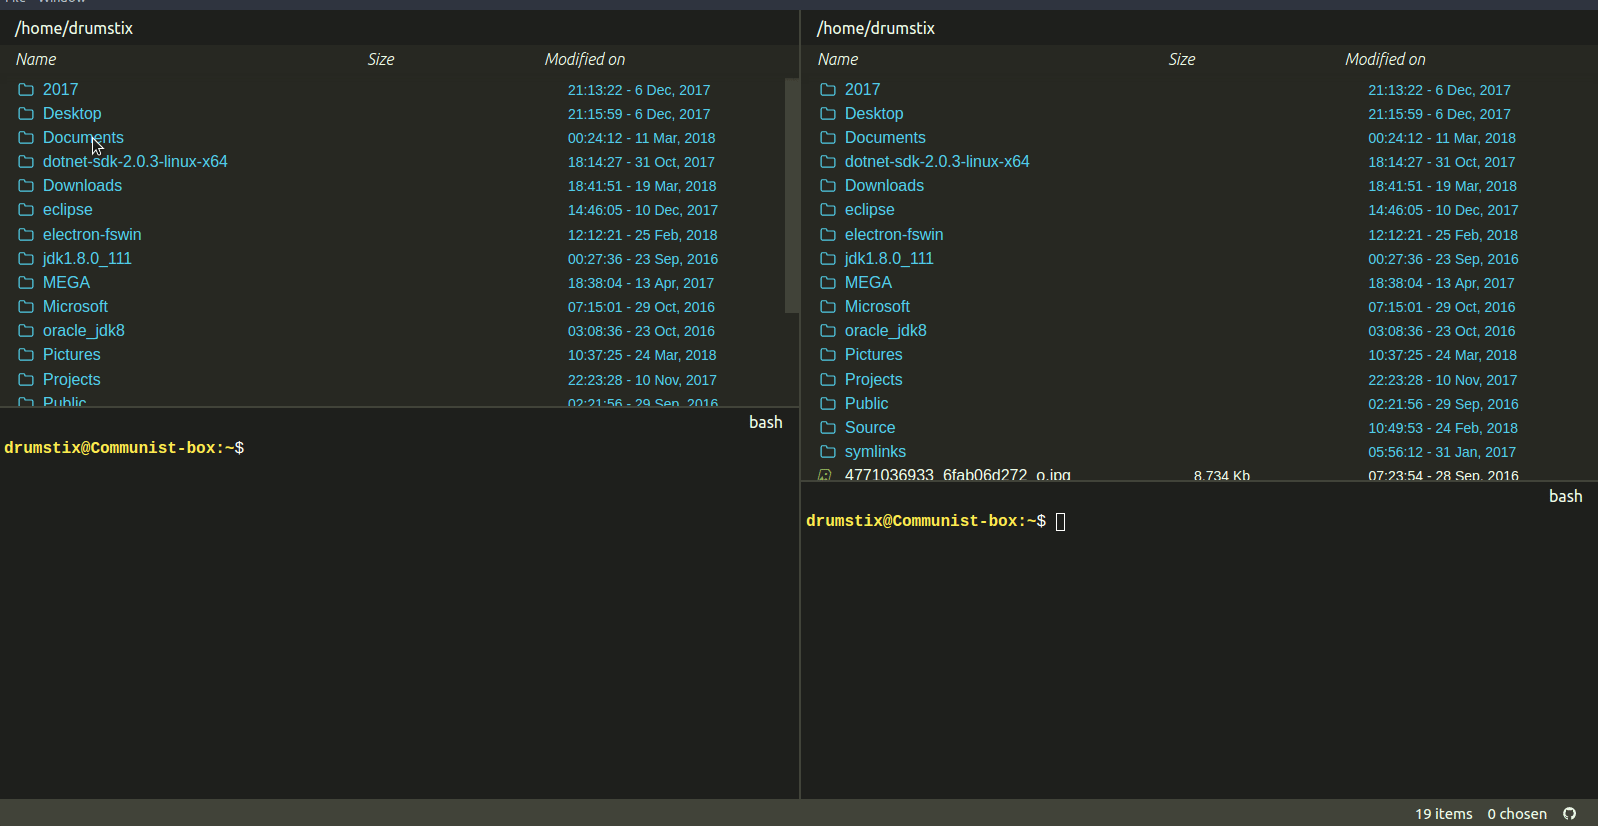The height and width of the screenshot is (826, 1598).
Task: Click the Desktop folder icon in the left pane
Action: pos(26,114)
